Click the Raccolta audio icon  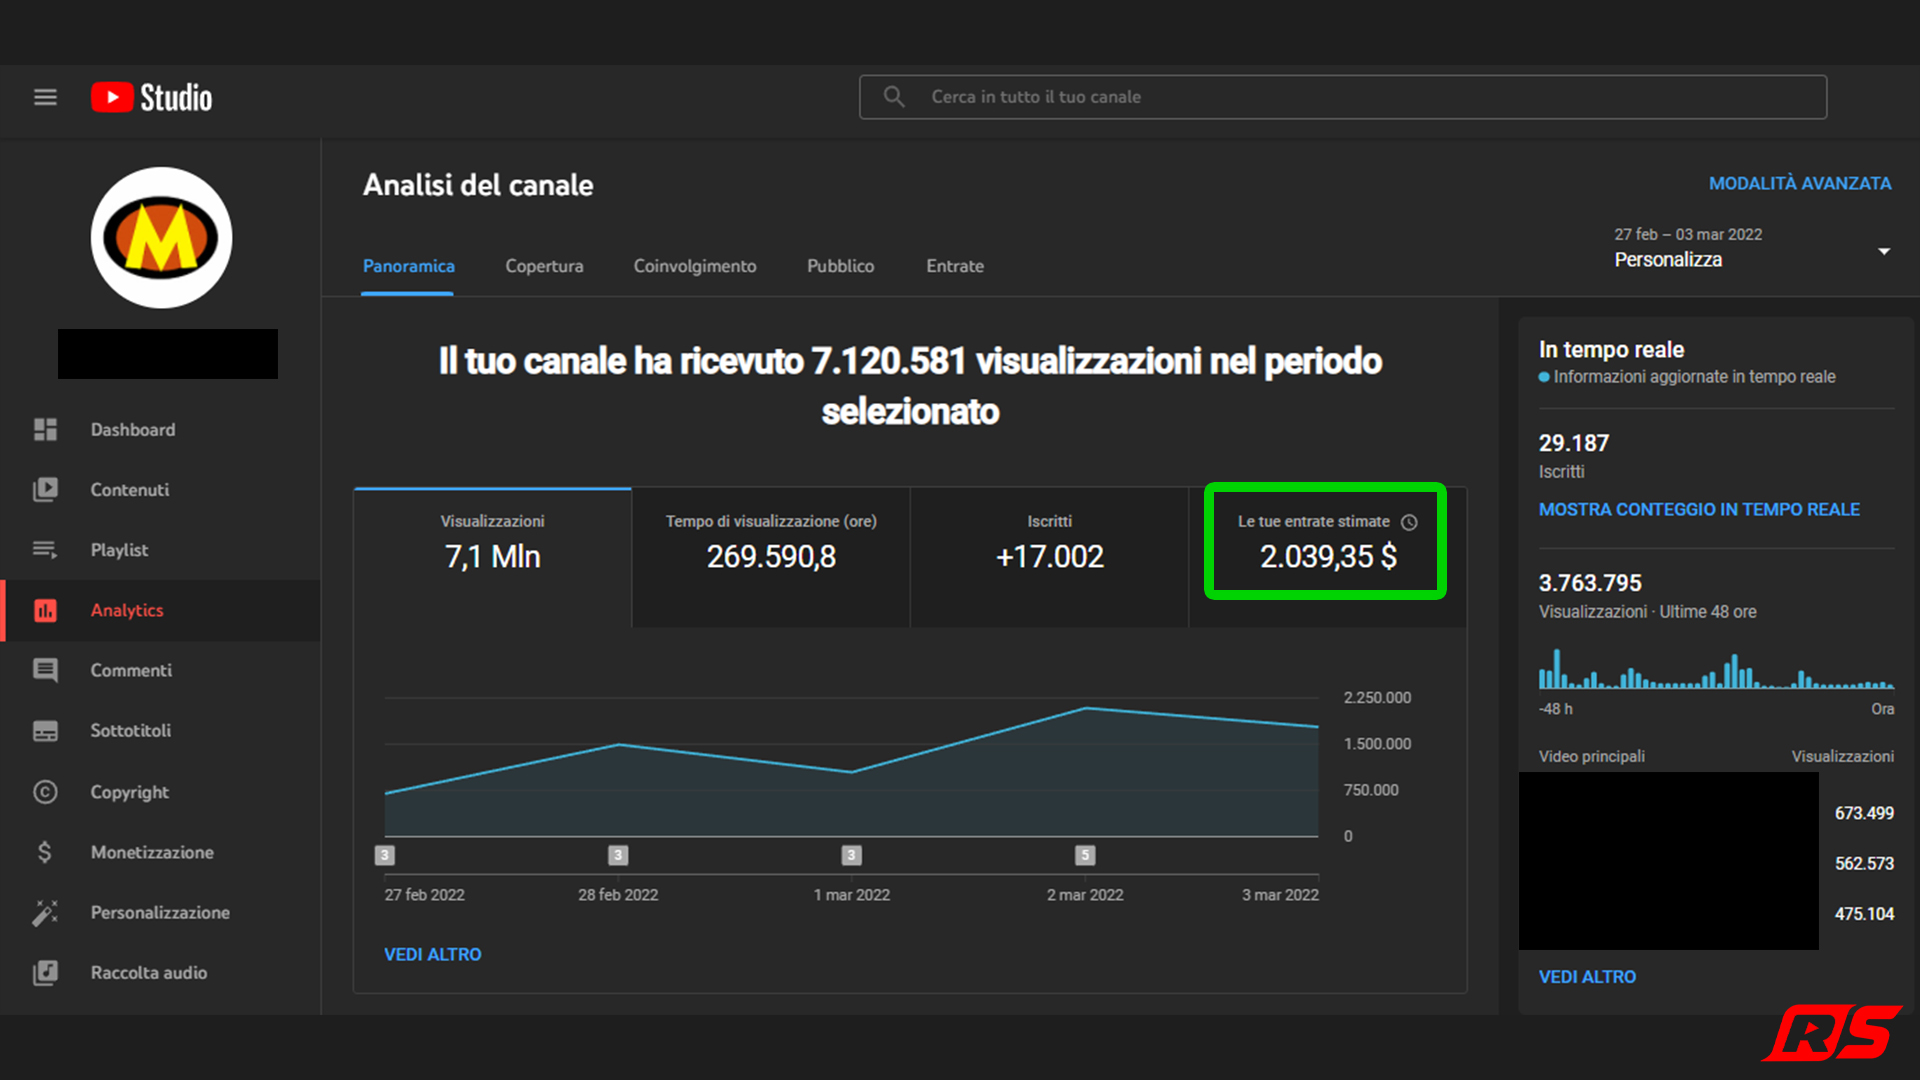(45, 972)
